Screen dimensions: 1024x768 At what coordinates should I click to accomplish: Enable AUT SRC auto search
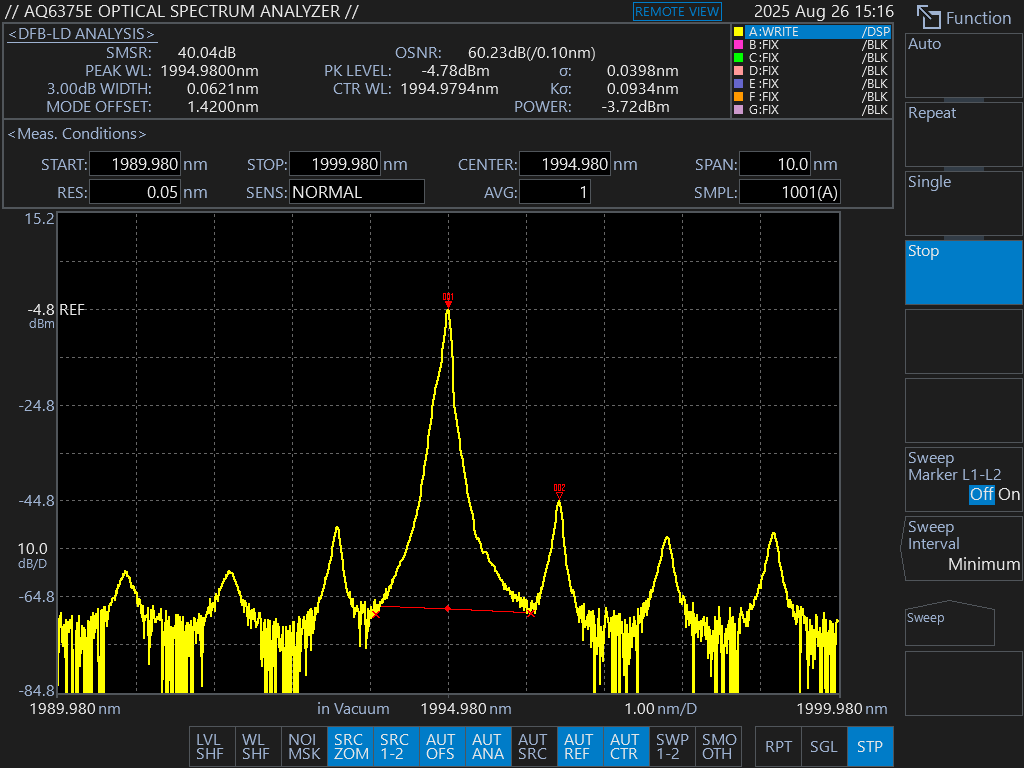point(532,747)
